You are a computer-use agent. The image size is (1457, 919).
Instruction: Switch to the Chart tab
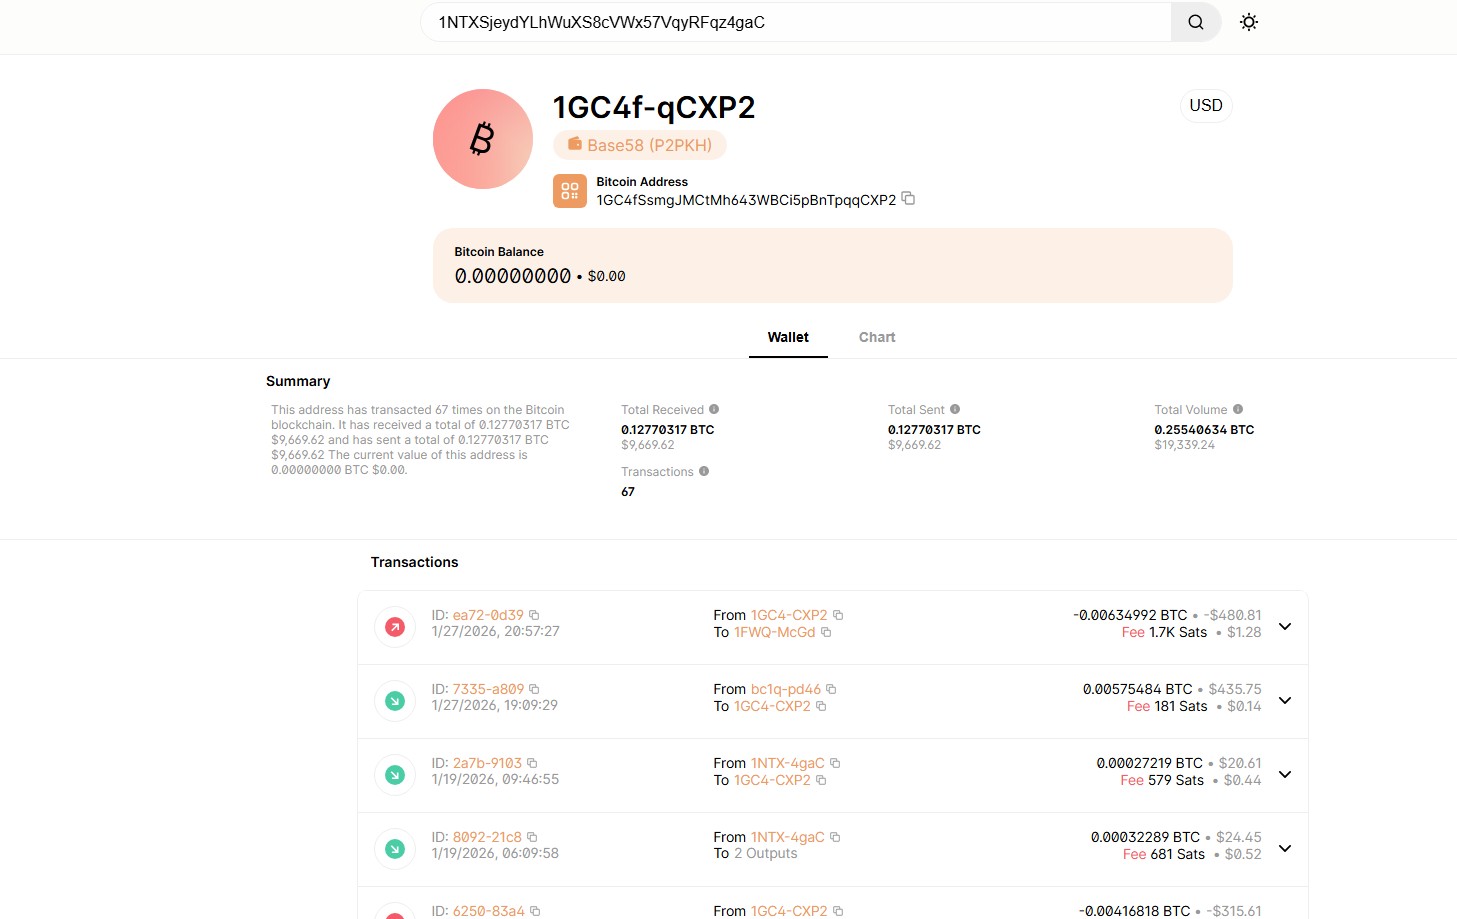click(x=877, y=337)
